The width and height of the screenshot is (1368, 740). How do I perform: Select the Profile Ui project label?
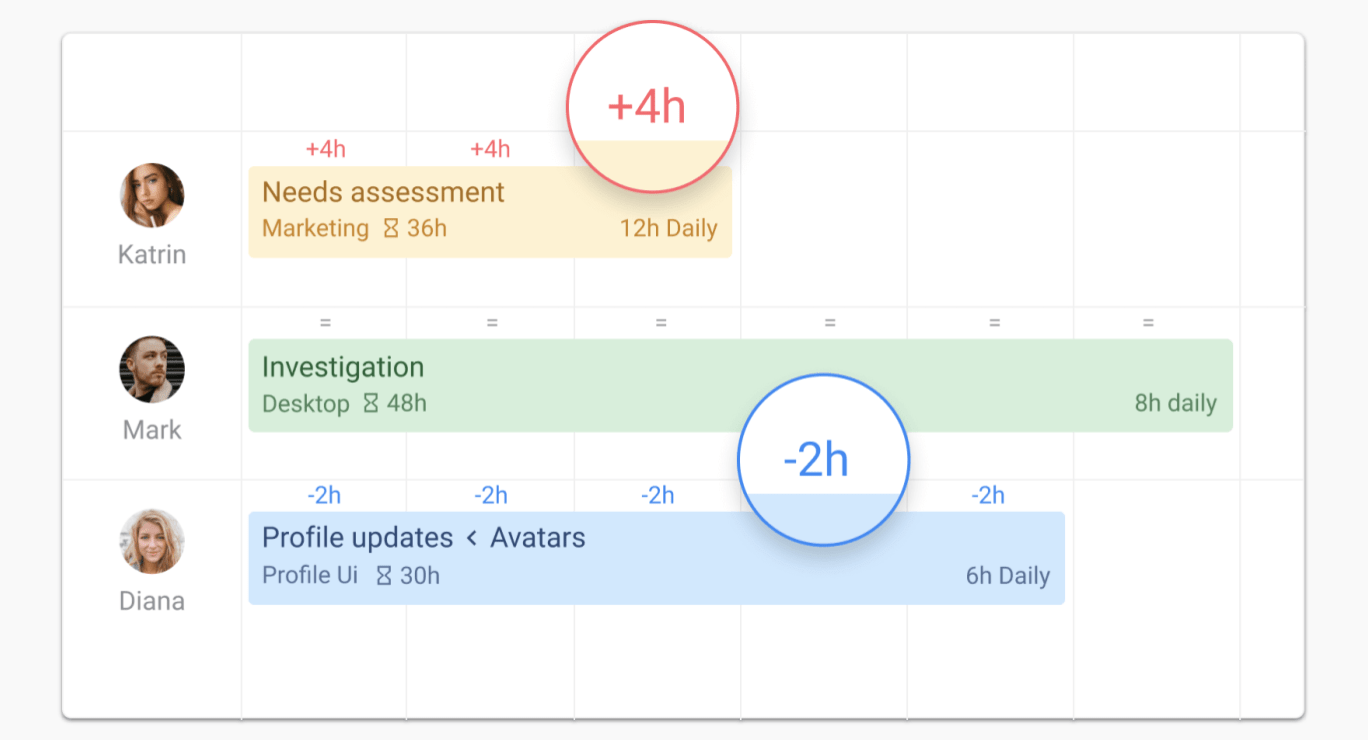[x=310, y=576]
